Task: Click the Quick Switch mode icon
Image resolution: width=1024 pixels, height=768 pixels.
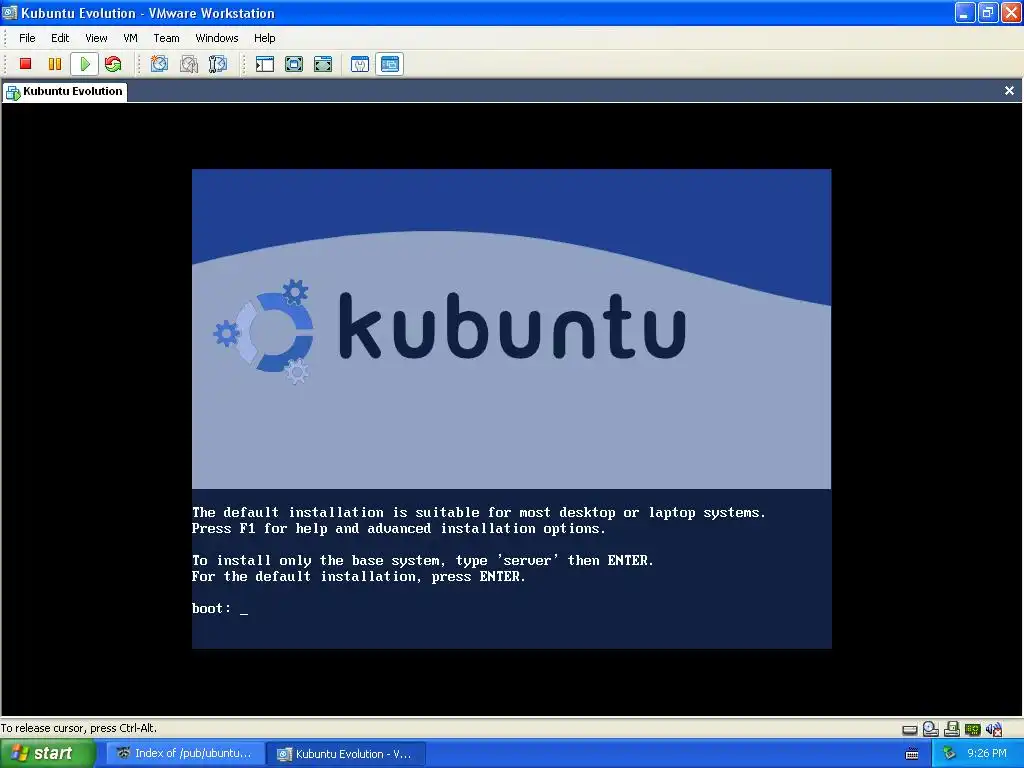Action: [x=323, y=64]
